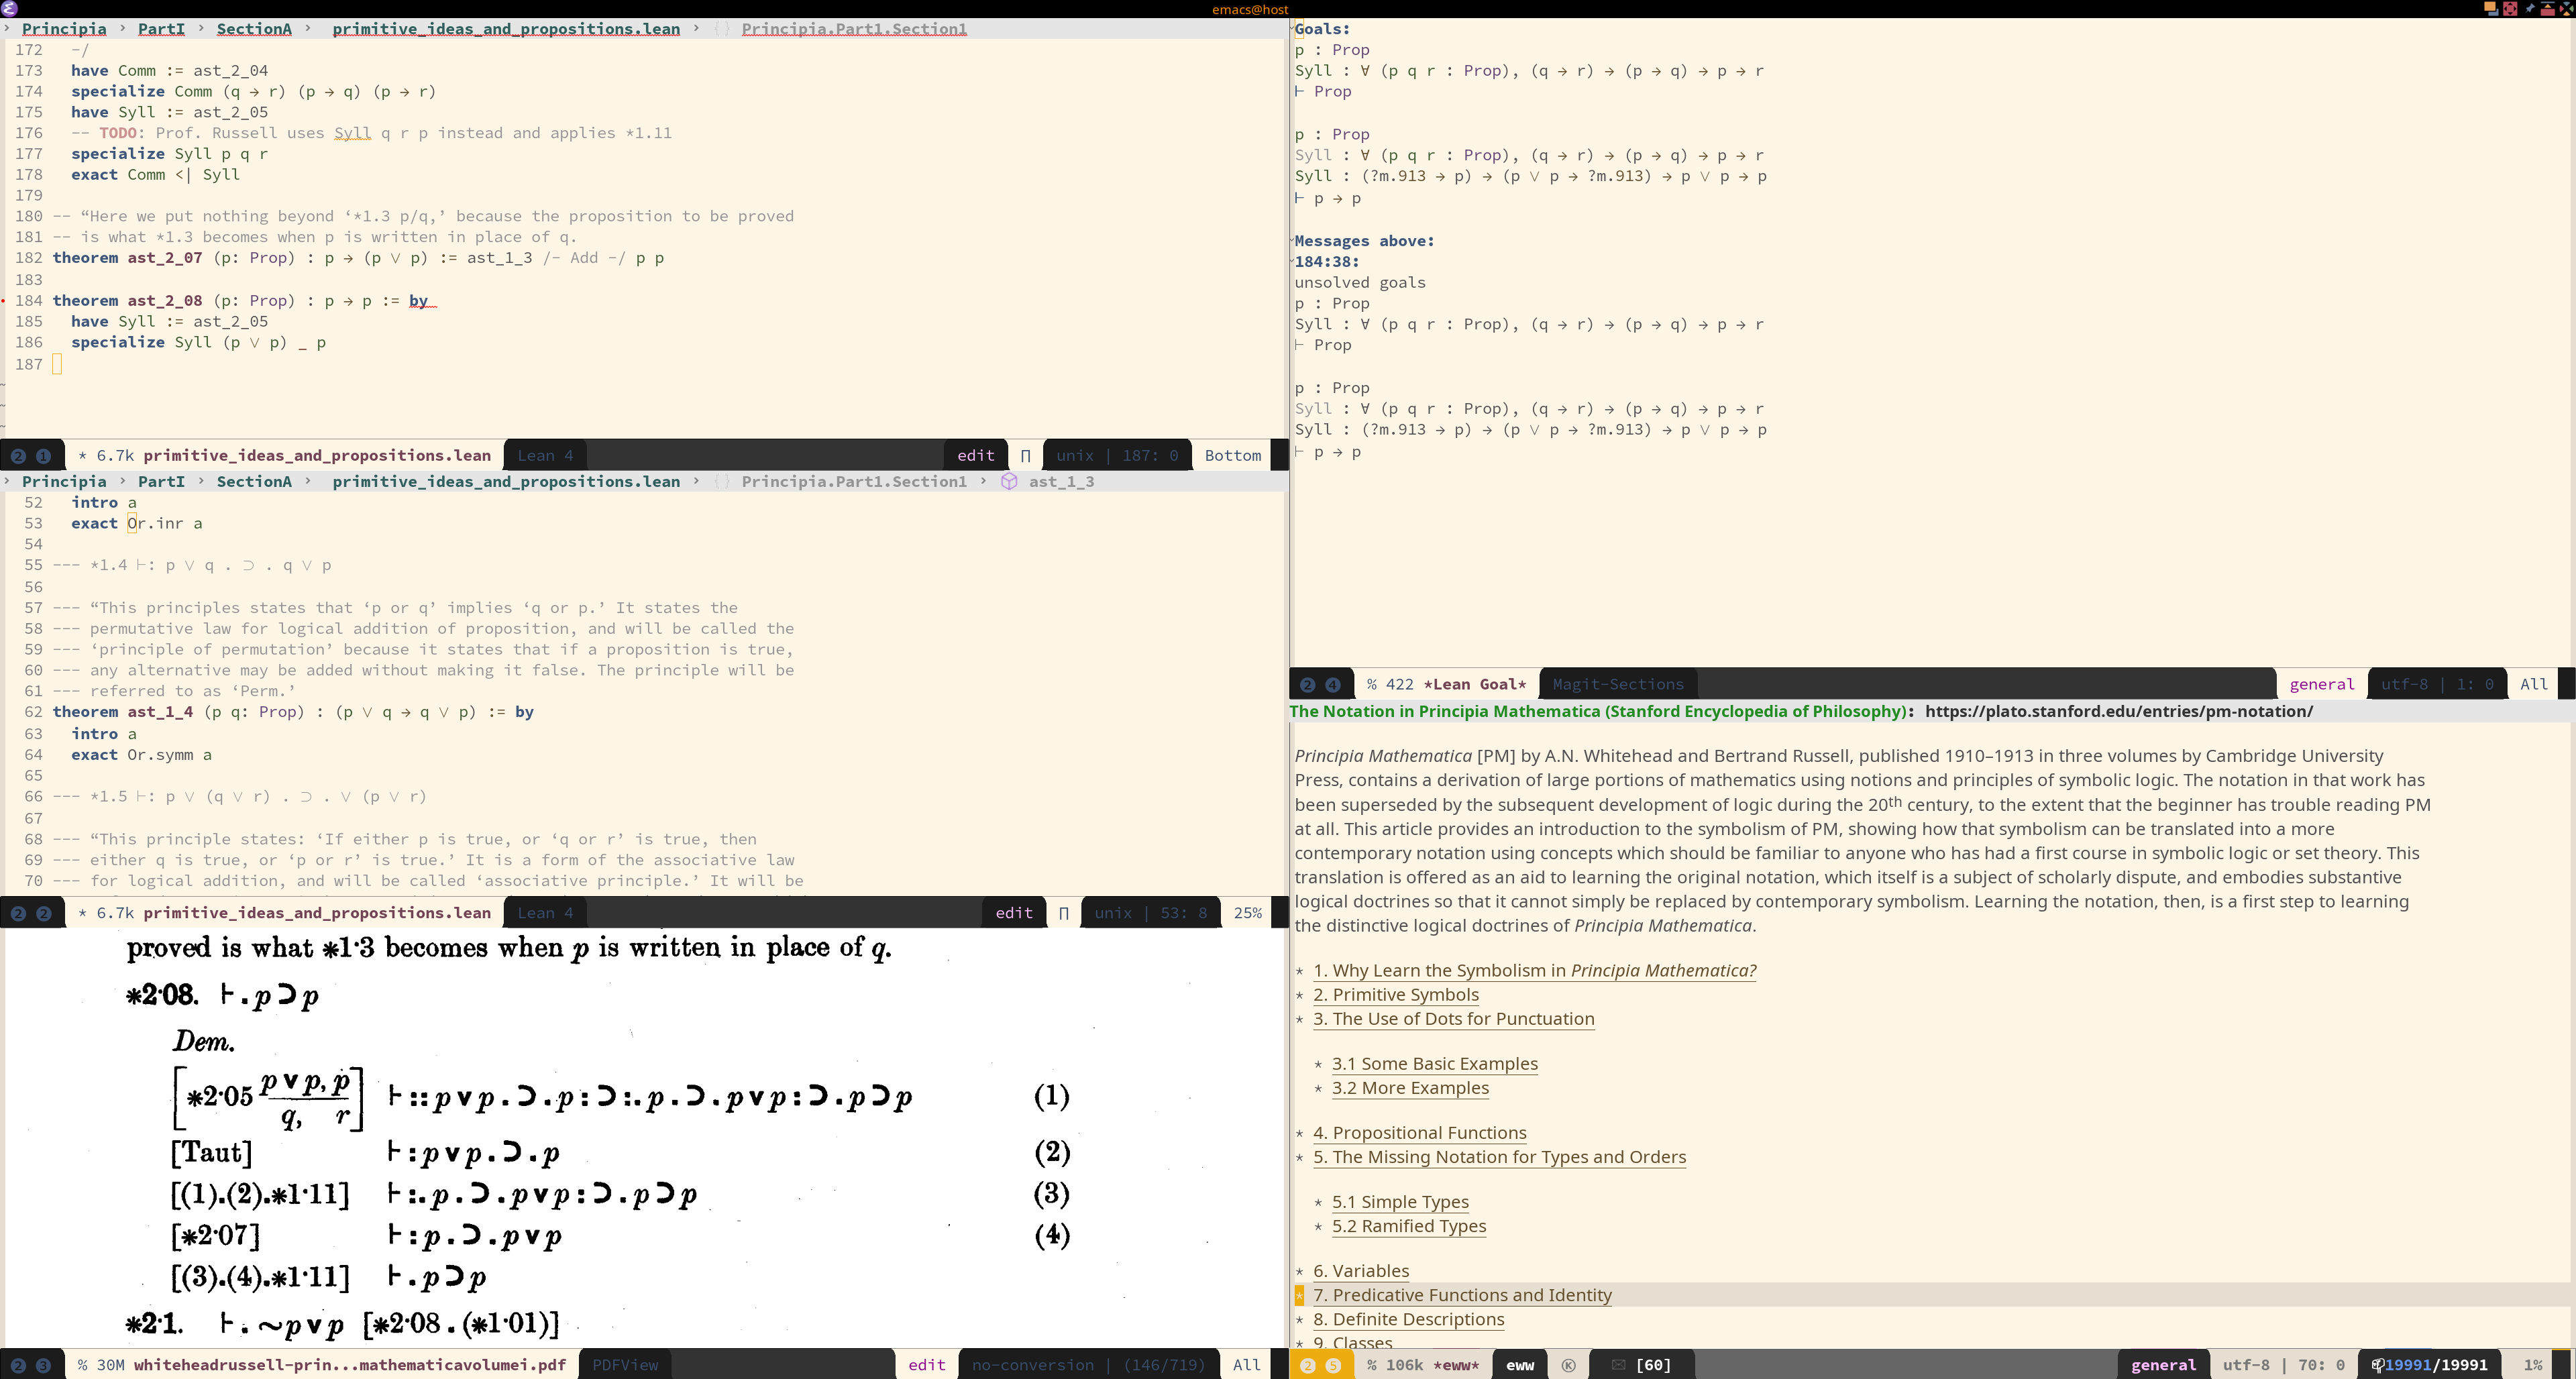Click the 1% position indicator in eww mode line

pos(2532,1365)
